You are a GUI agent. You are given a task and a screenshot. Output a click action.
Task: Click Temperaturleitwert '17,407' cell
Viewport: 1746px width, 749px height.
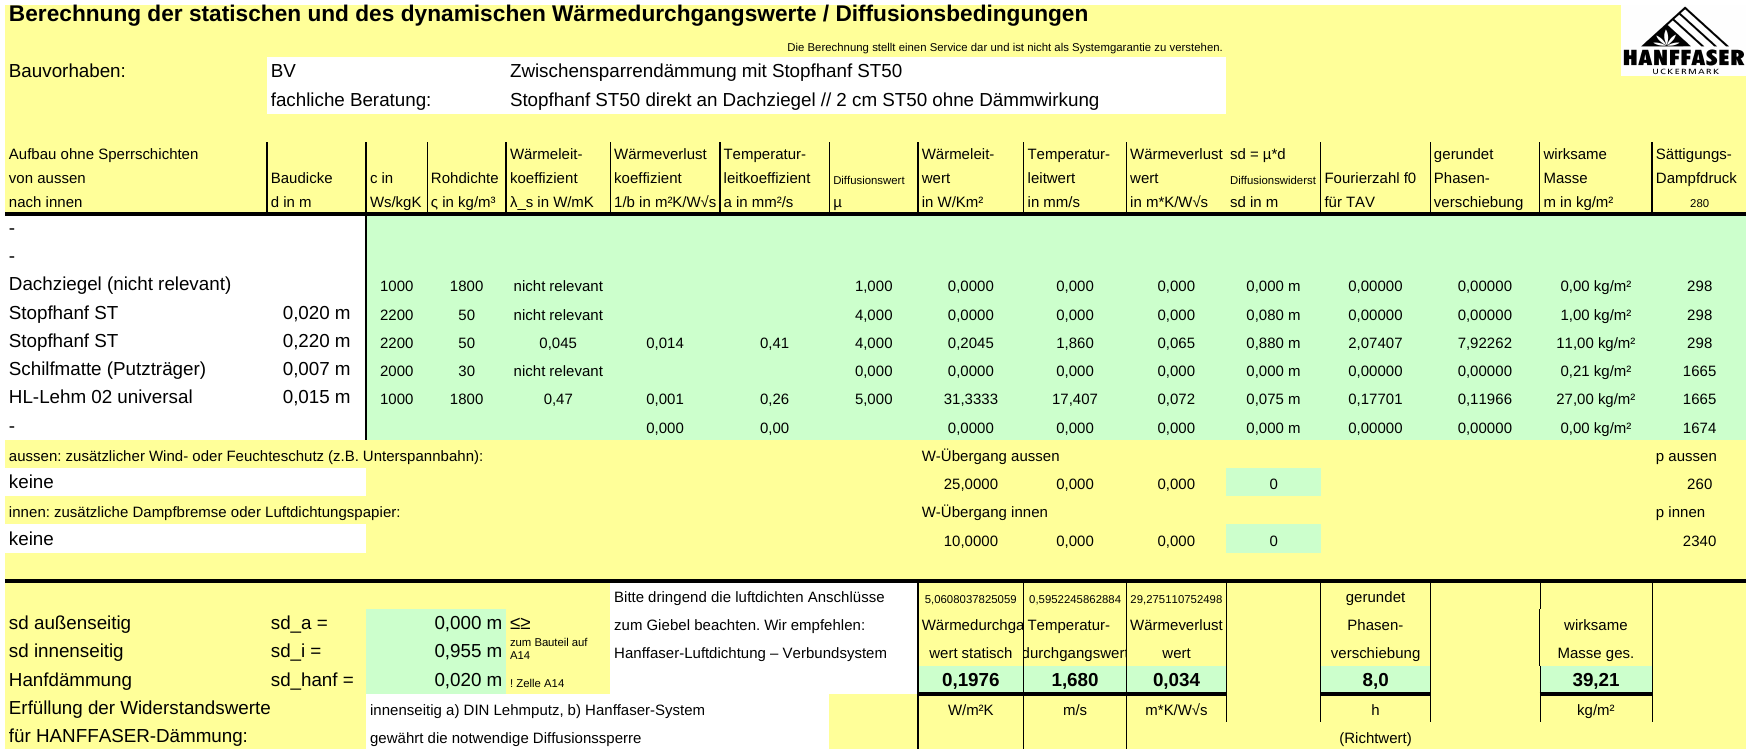click(1075, 399)
